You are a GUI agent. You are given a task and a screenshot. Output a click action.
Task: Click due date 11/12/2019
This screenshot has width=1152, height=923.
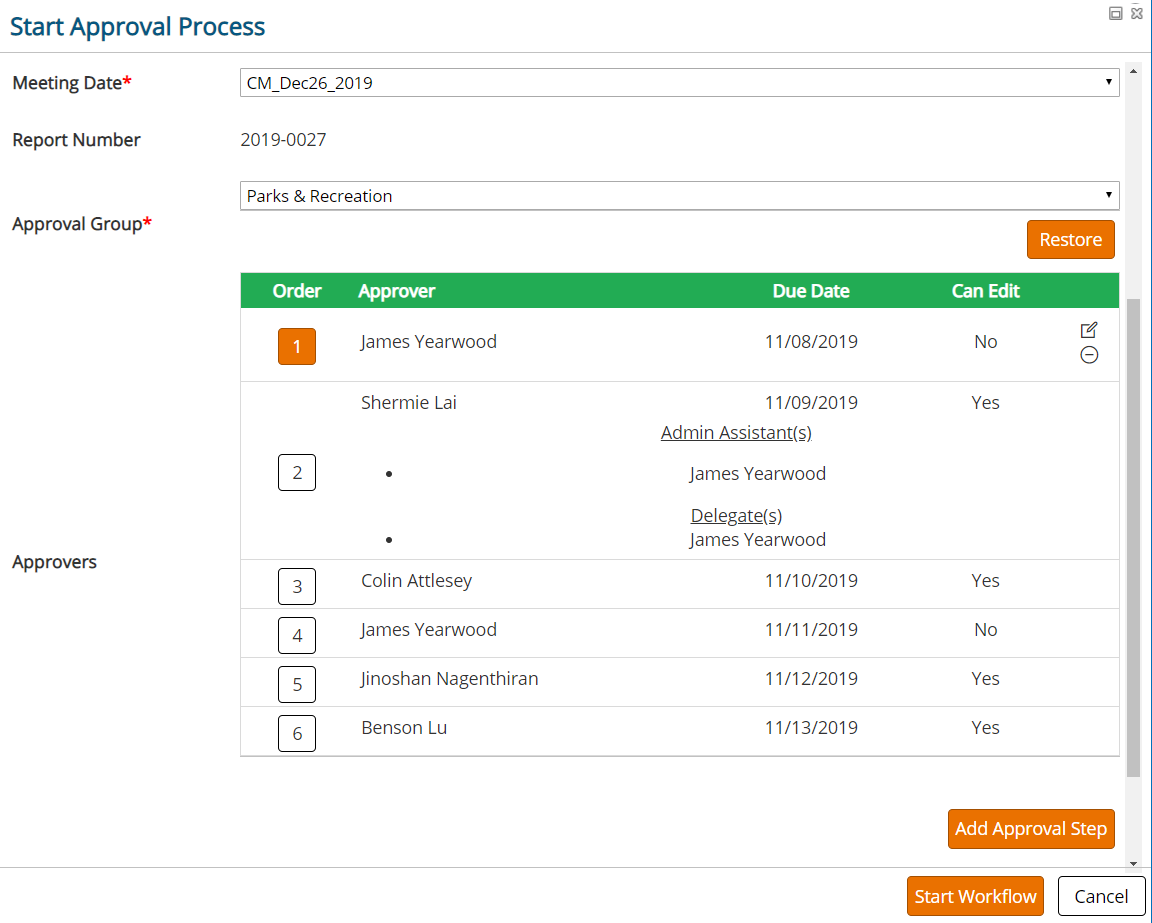click(x=811, y=678)
